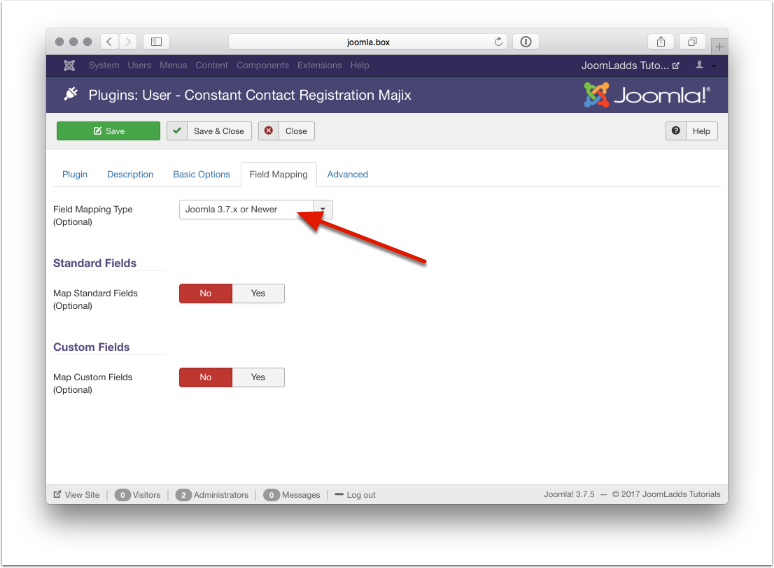Set Map Standard Fields to No
This screenshot has height=568, width=774.
tap(205, 293)
